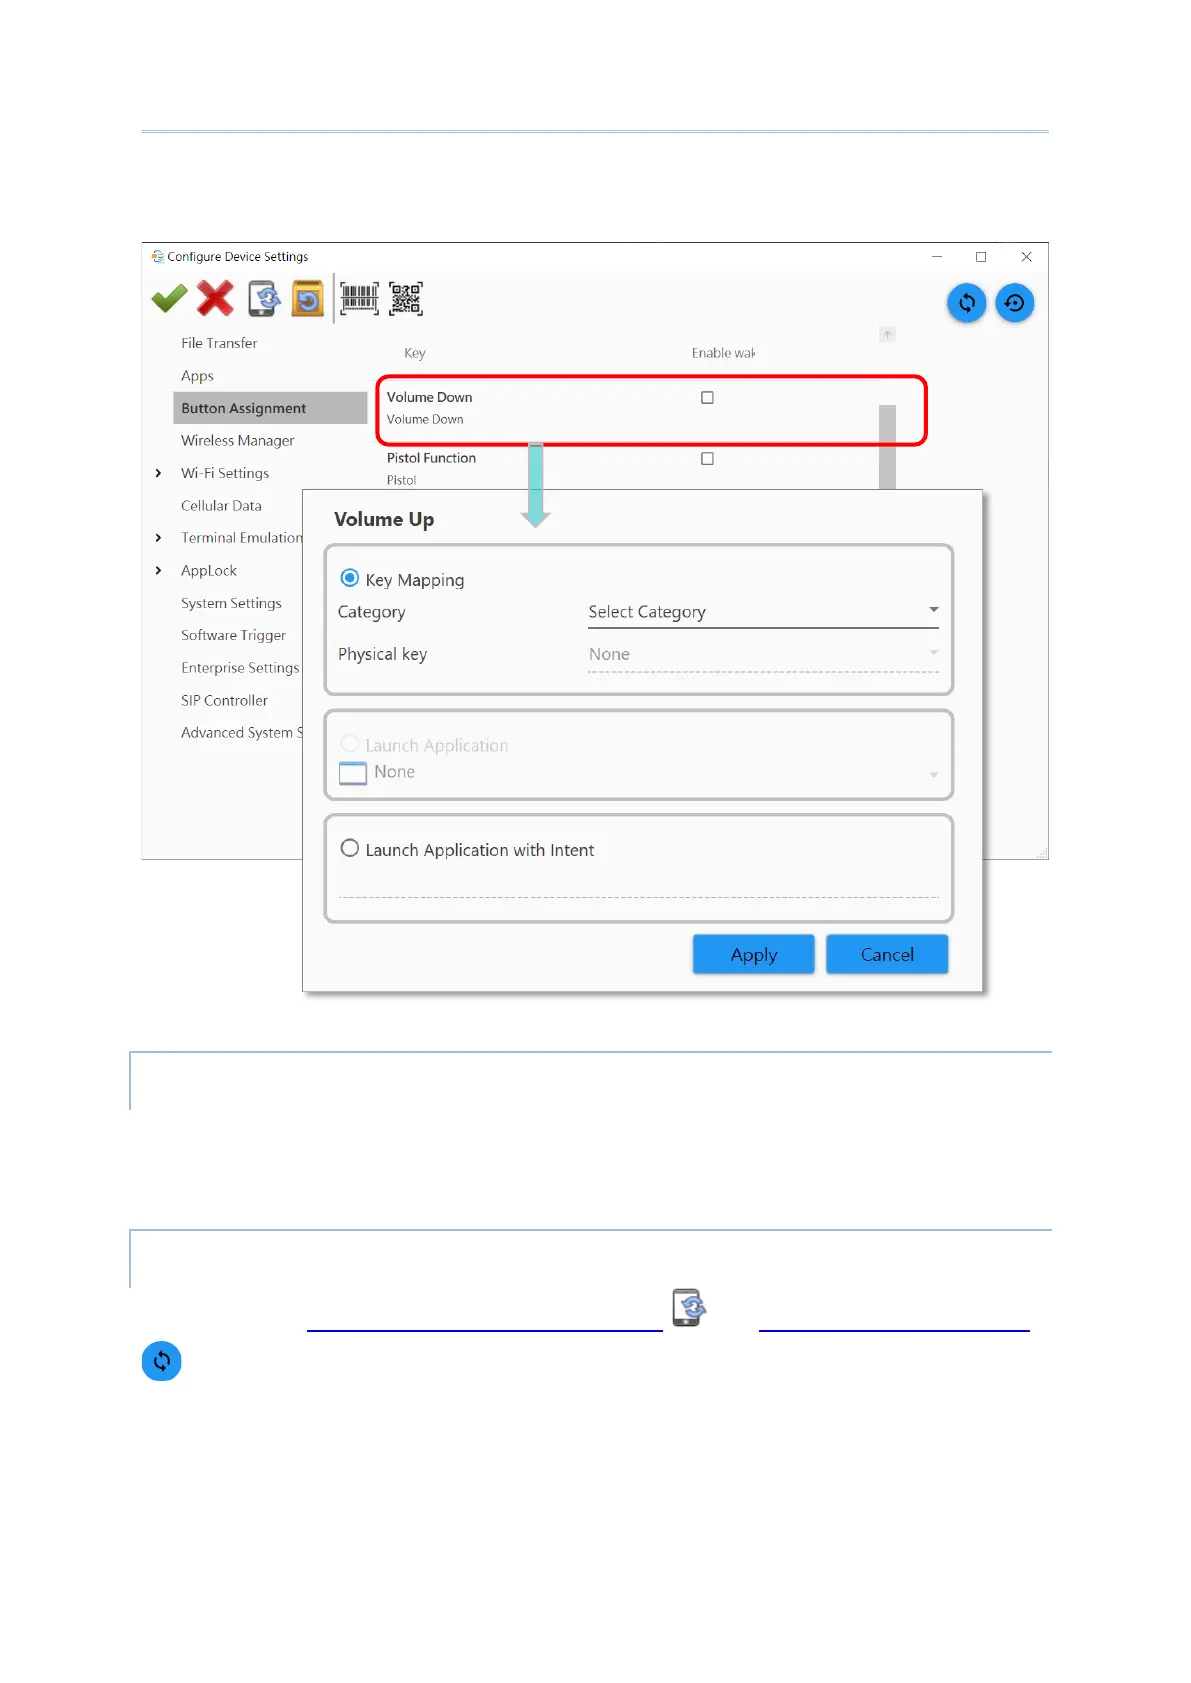1191x1683 pixels.
Task: Enable wakeup checkbox for Pistol Function
Action: [708, 459]
